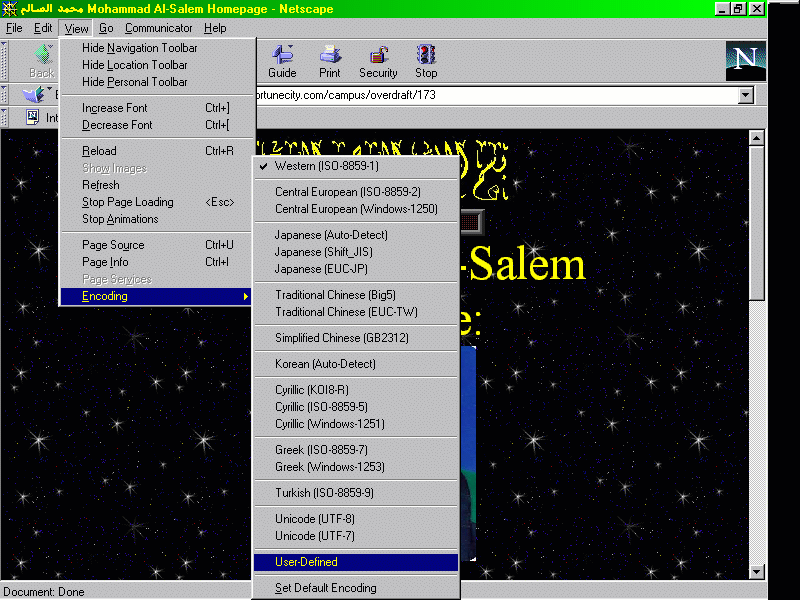
Task: Click Set Default Encoding
Action: (x=325, y=588)
